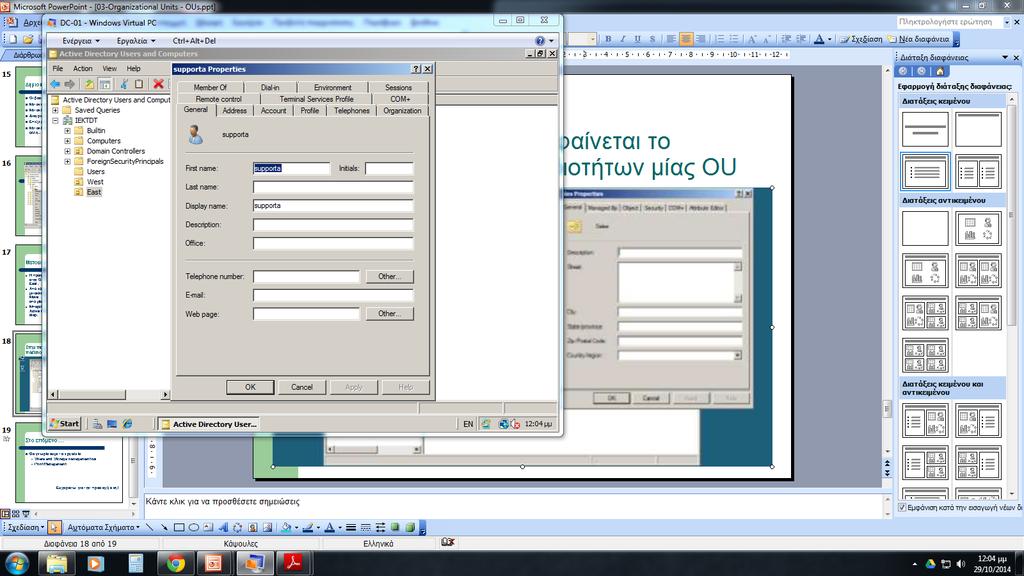Open Fill Color bucket on drawing toolbar
Viewport: 1024px width, 576px height.
(285, 527)
